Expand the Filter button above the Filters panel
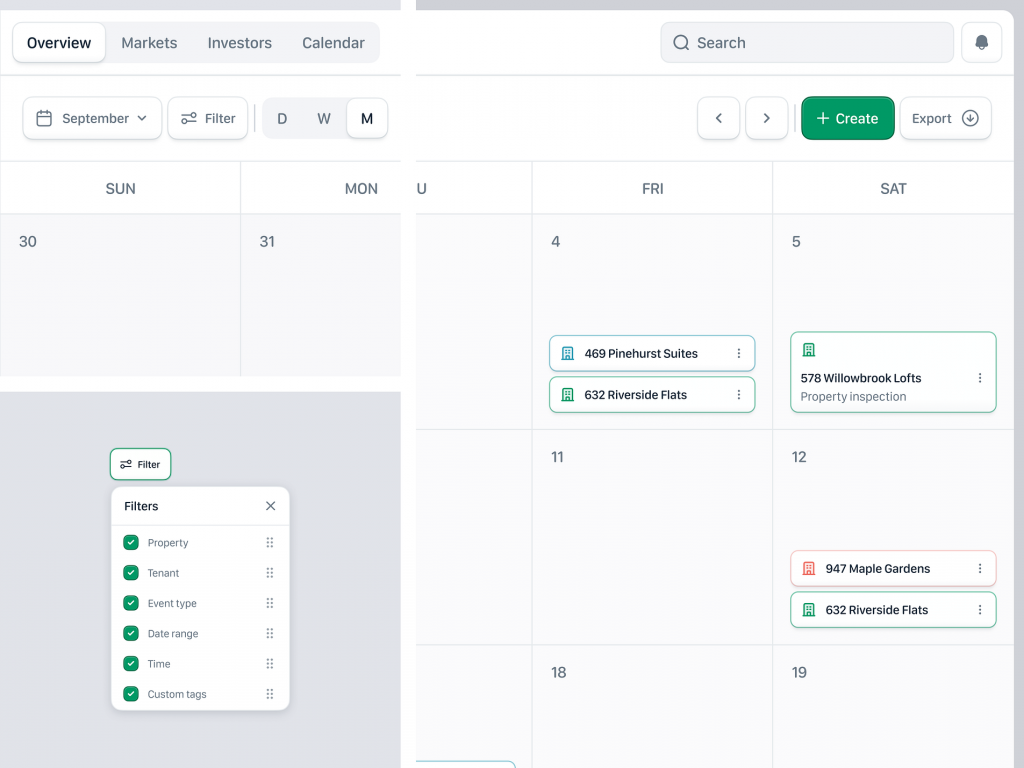Image resolution: width=1024 pixels, height=768 pixels. click(140, 464)
